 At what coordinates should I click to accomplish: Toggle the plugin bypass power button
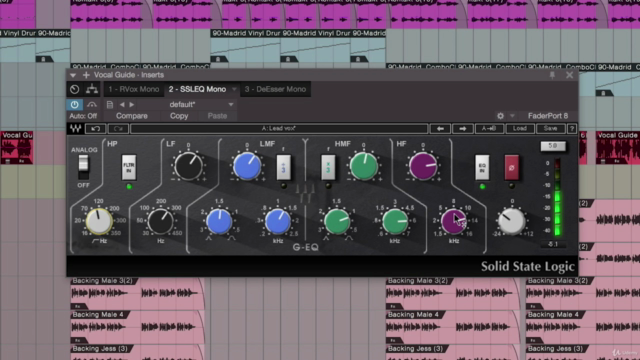tap(74, 104)
